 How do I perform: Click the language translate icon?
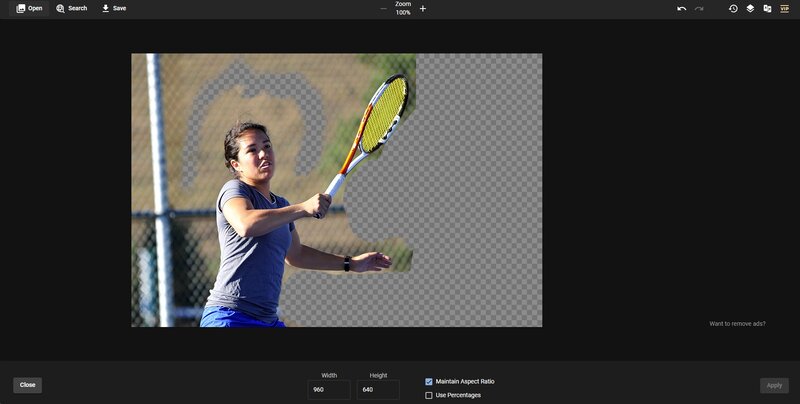click(767, 9)
